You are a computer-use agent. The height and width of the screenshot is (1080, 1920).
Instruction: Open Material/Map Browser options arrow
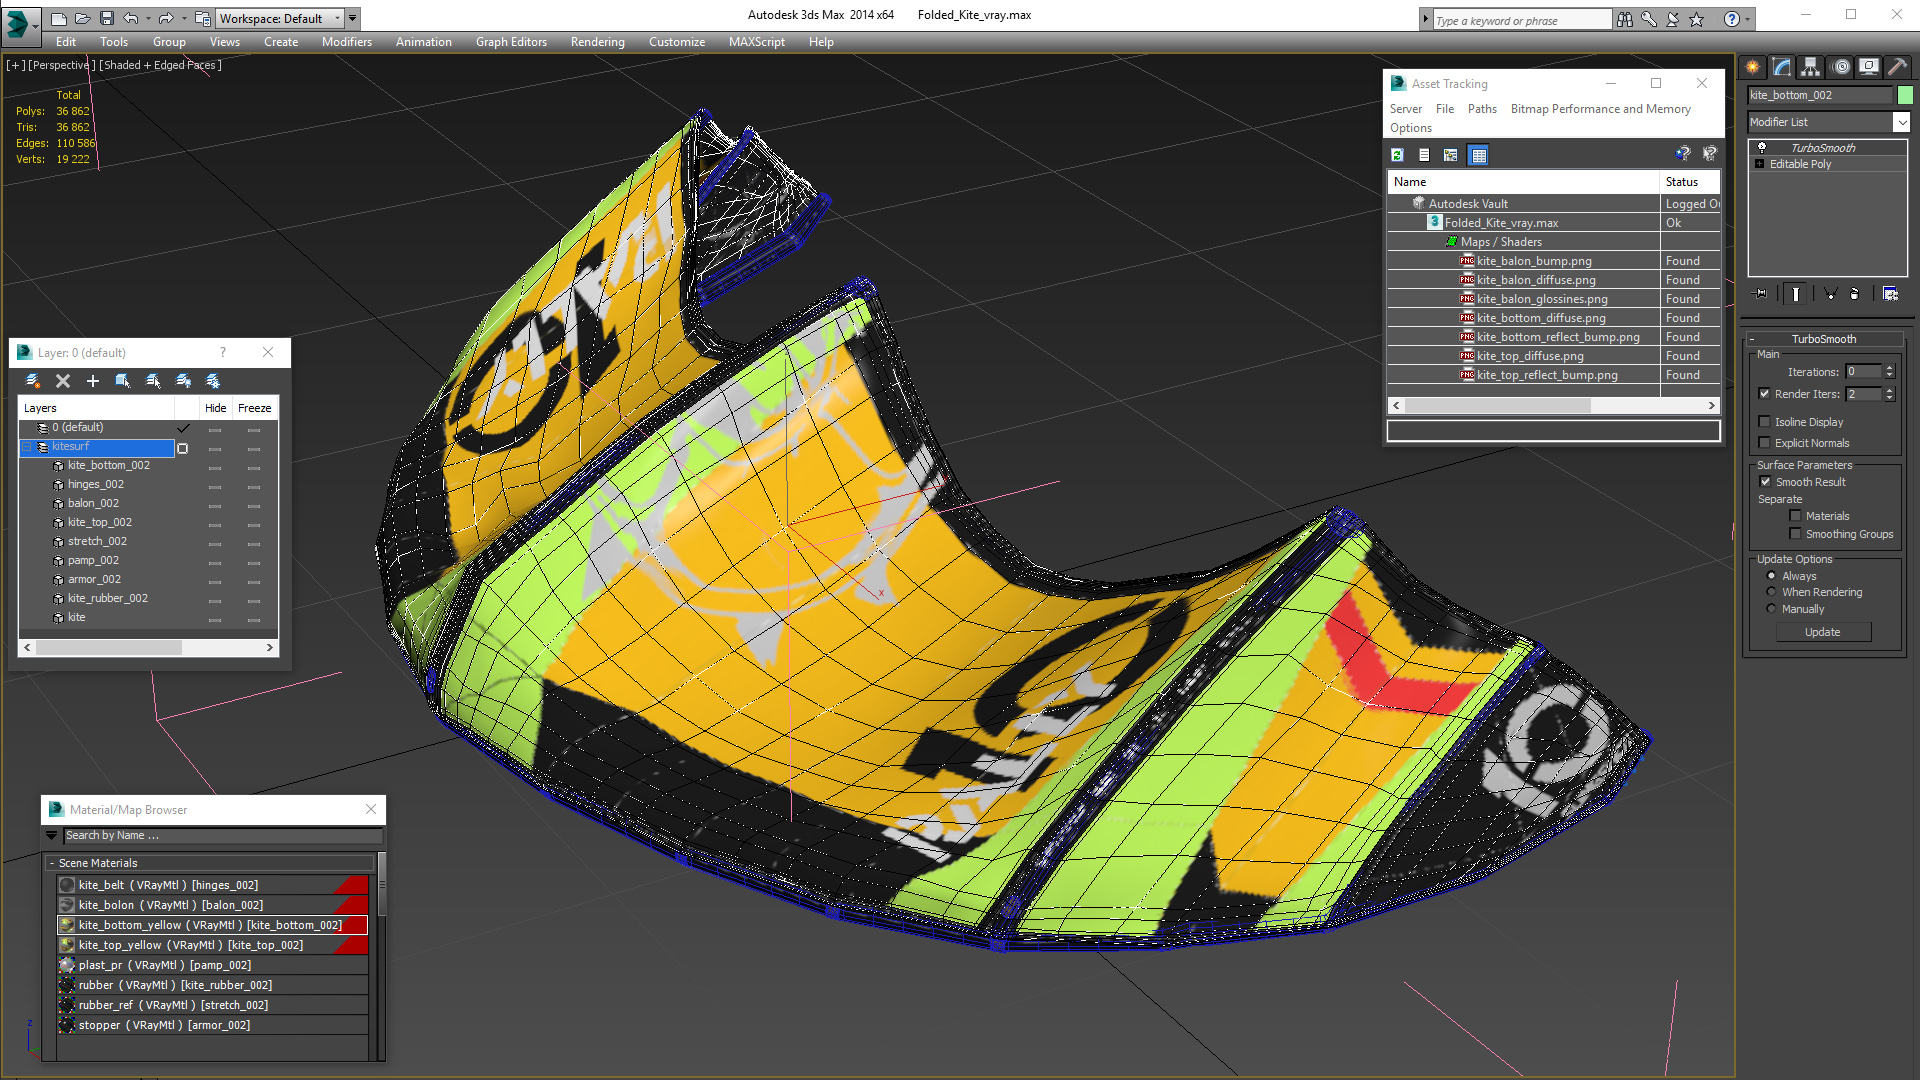[x=52, y=835]
